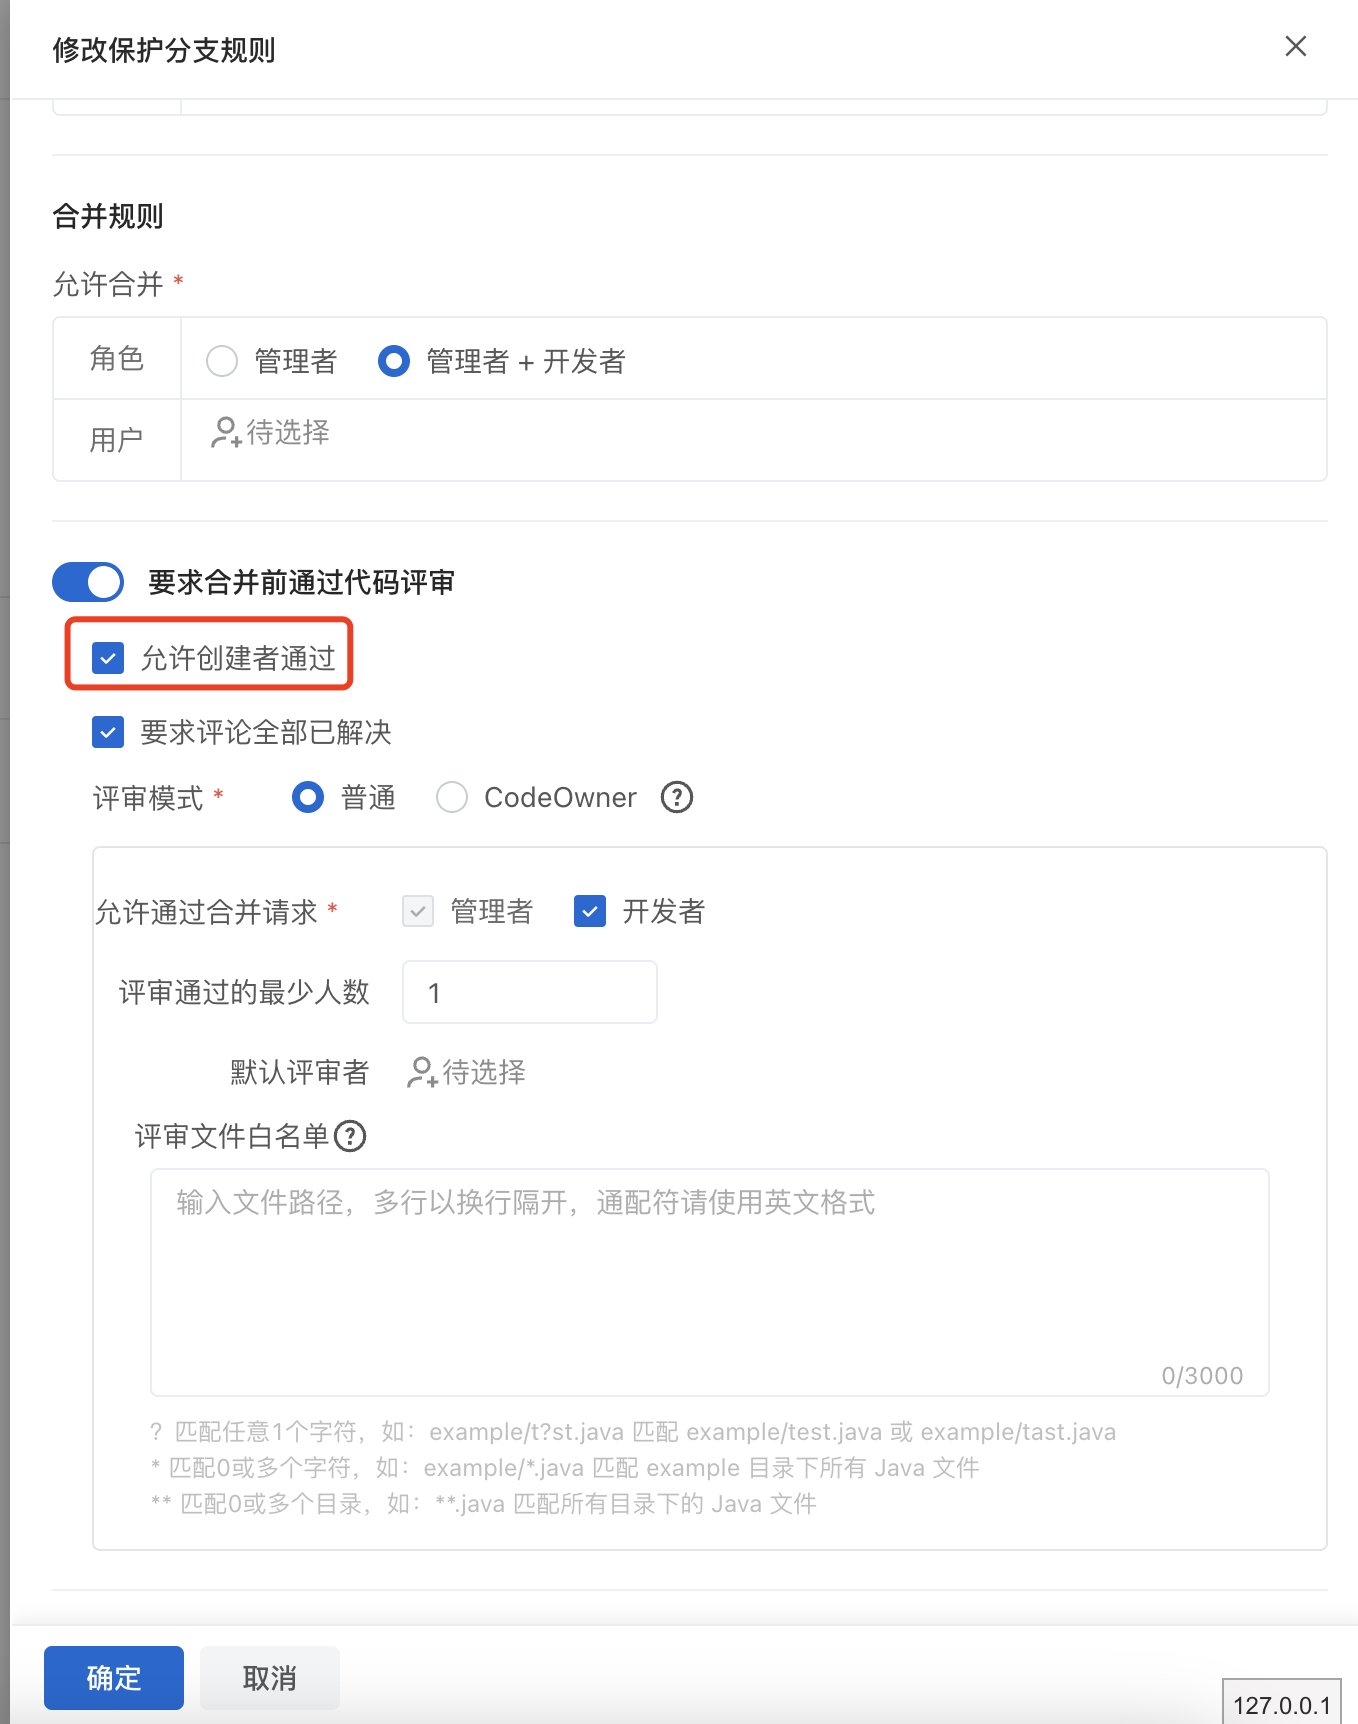Click the add-user icon in the 用户 row

226,432
